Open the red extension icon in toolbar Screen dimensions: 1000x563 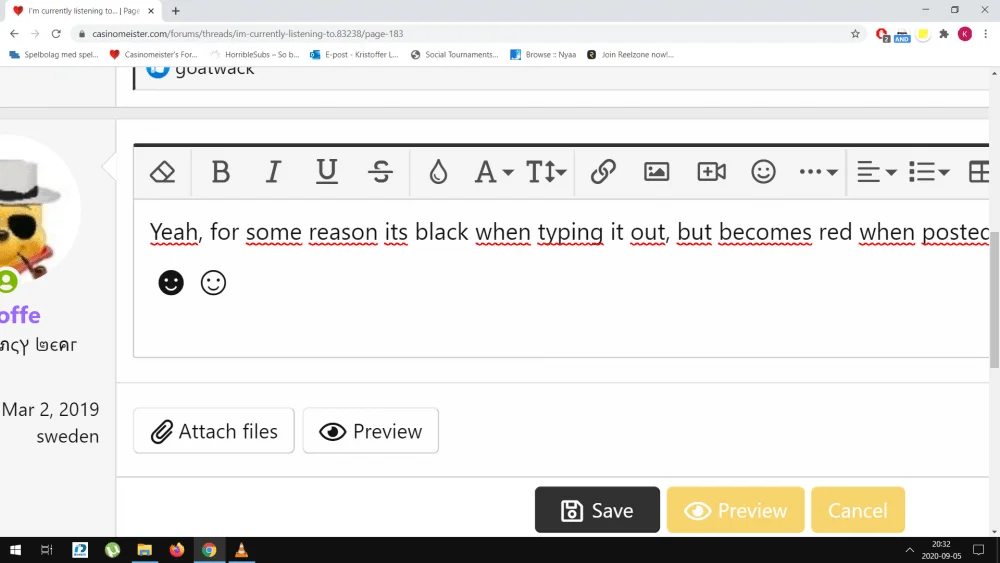(x=882, y=34)
